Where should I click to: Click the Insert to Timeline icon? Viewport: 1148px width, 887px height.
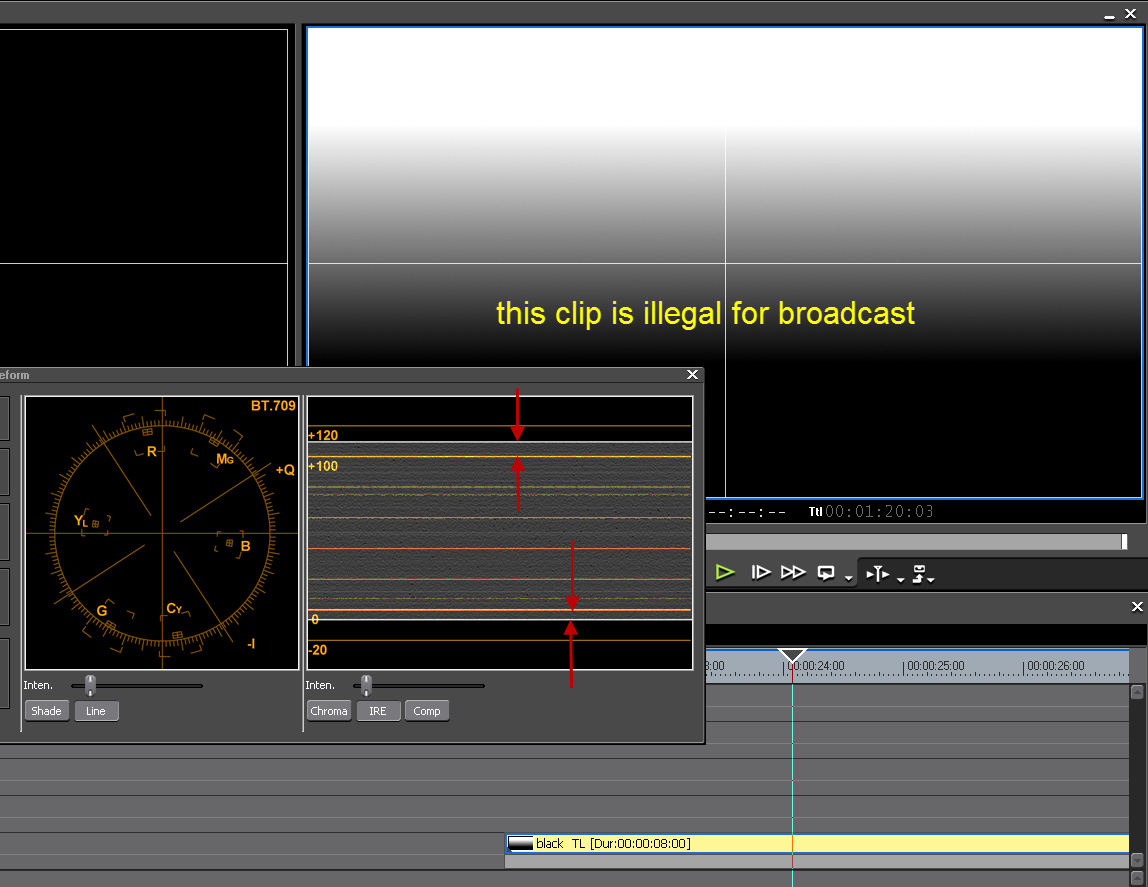877,573
